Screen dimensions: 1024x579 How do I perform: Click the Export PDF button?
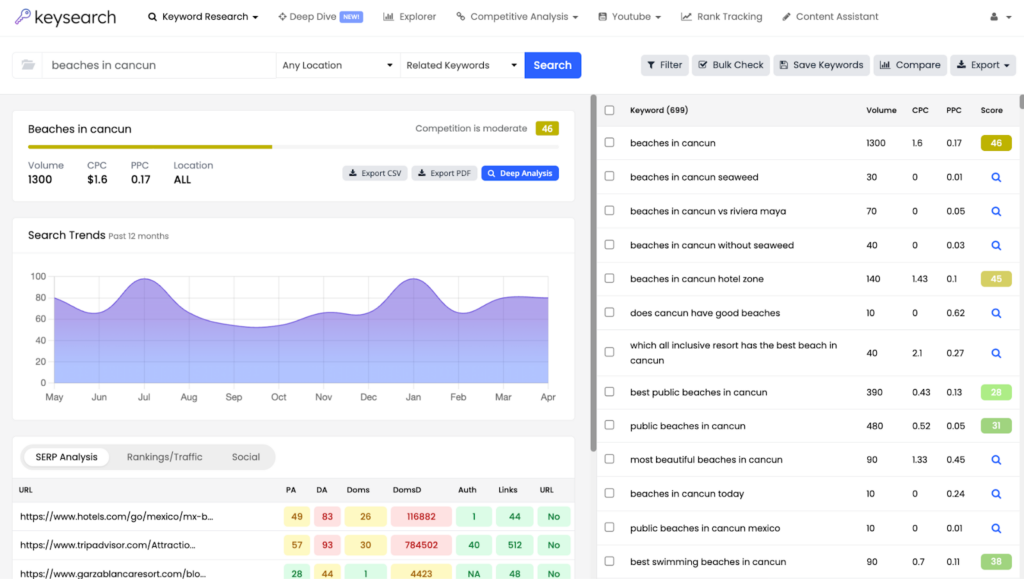tap(444, 173)
